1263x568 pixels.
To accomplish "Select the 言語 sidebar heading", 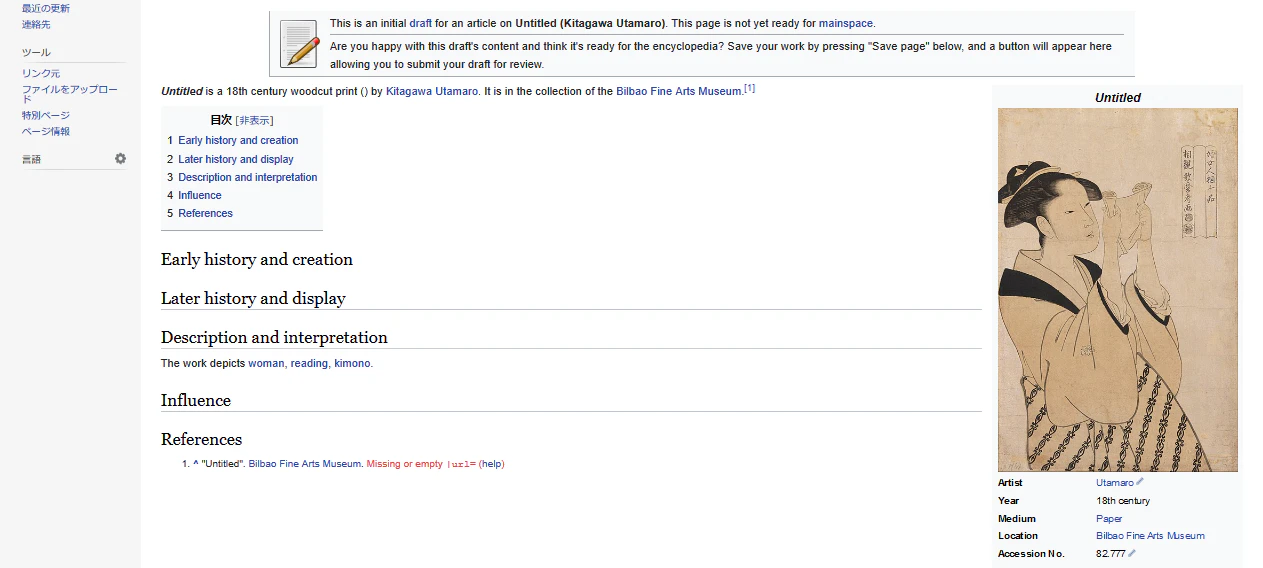I will 31,159.
